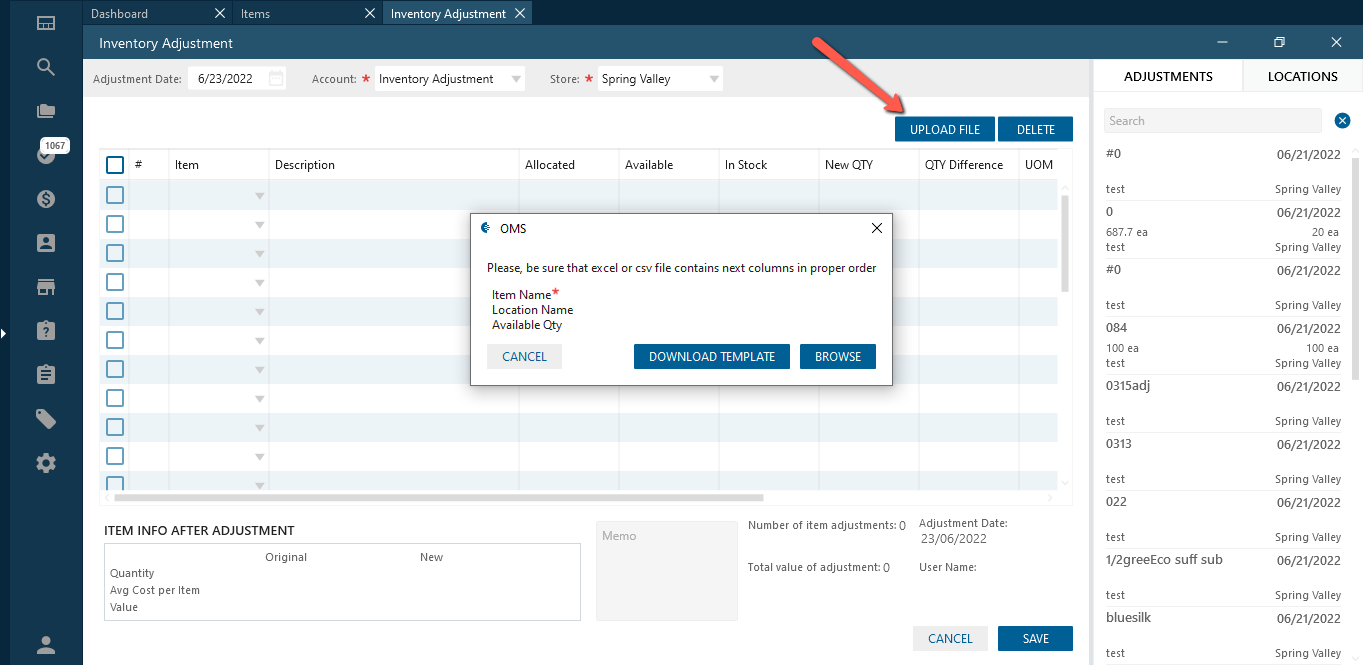Toggle the select-all header checkbox
This screenshot has width=1363, height=665.
[115, 165]
